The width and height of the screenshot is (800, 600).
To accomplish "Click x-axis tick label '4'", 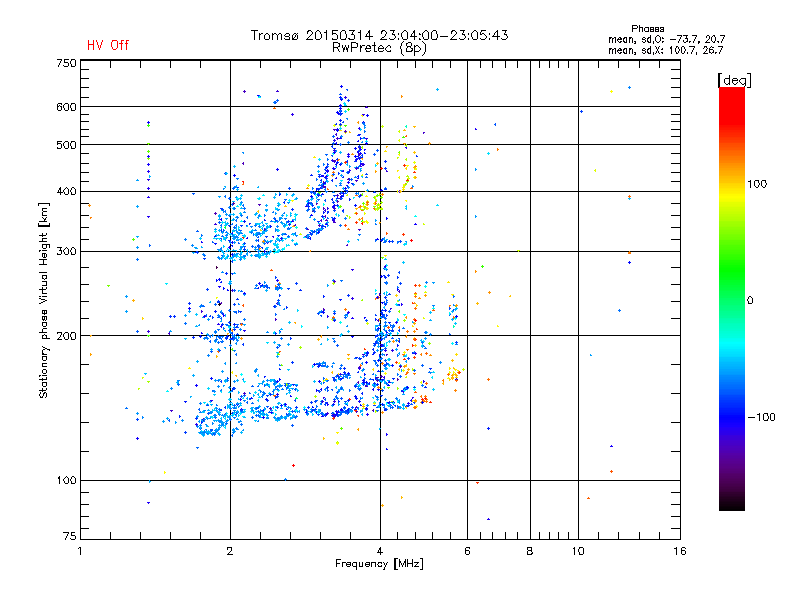I will coord(380,551).
